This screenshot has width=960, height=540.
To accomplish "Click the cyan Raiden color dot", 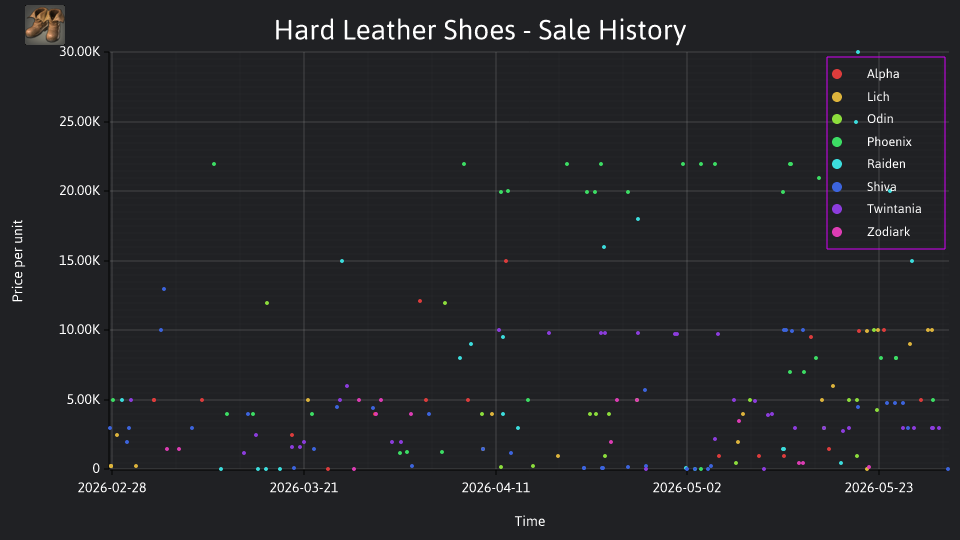I will tap(837, 164).
